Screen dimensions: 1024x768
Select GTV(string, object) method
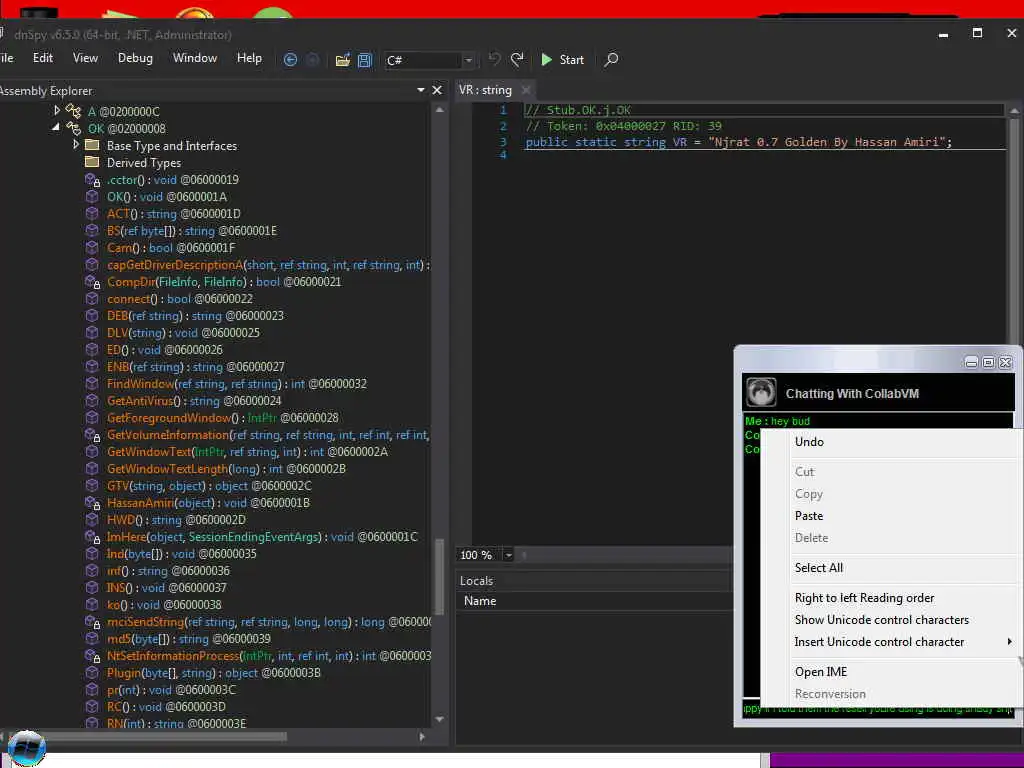210,486
